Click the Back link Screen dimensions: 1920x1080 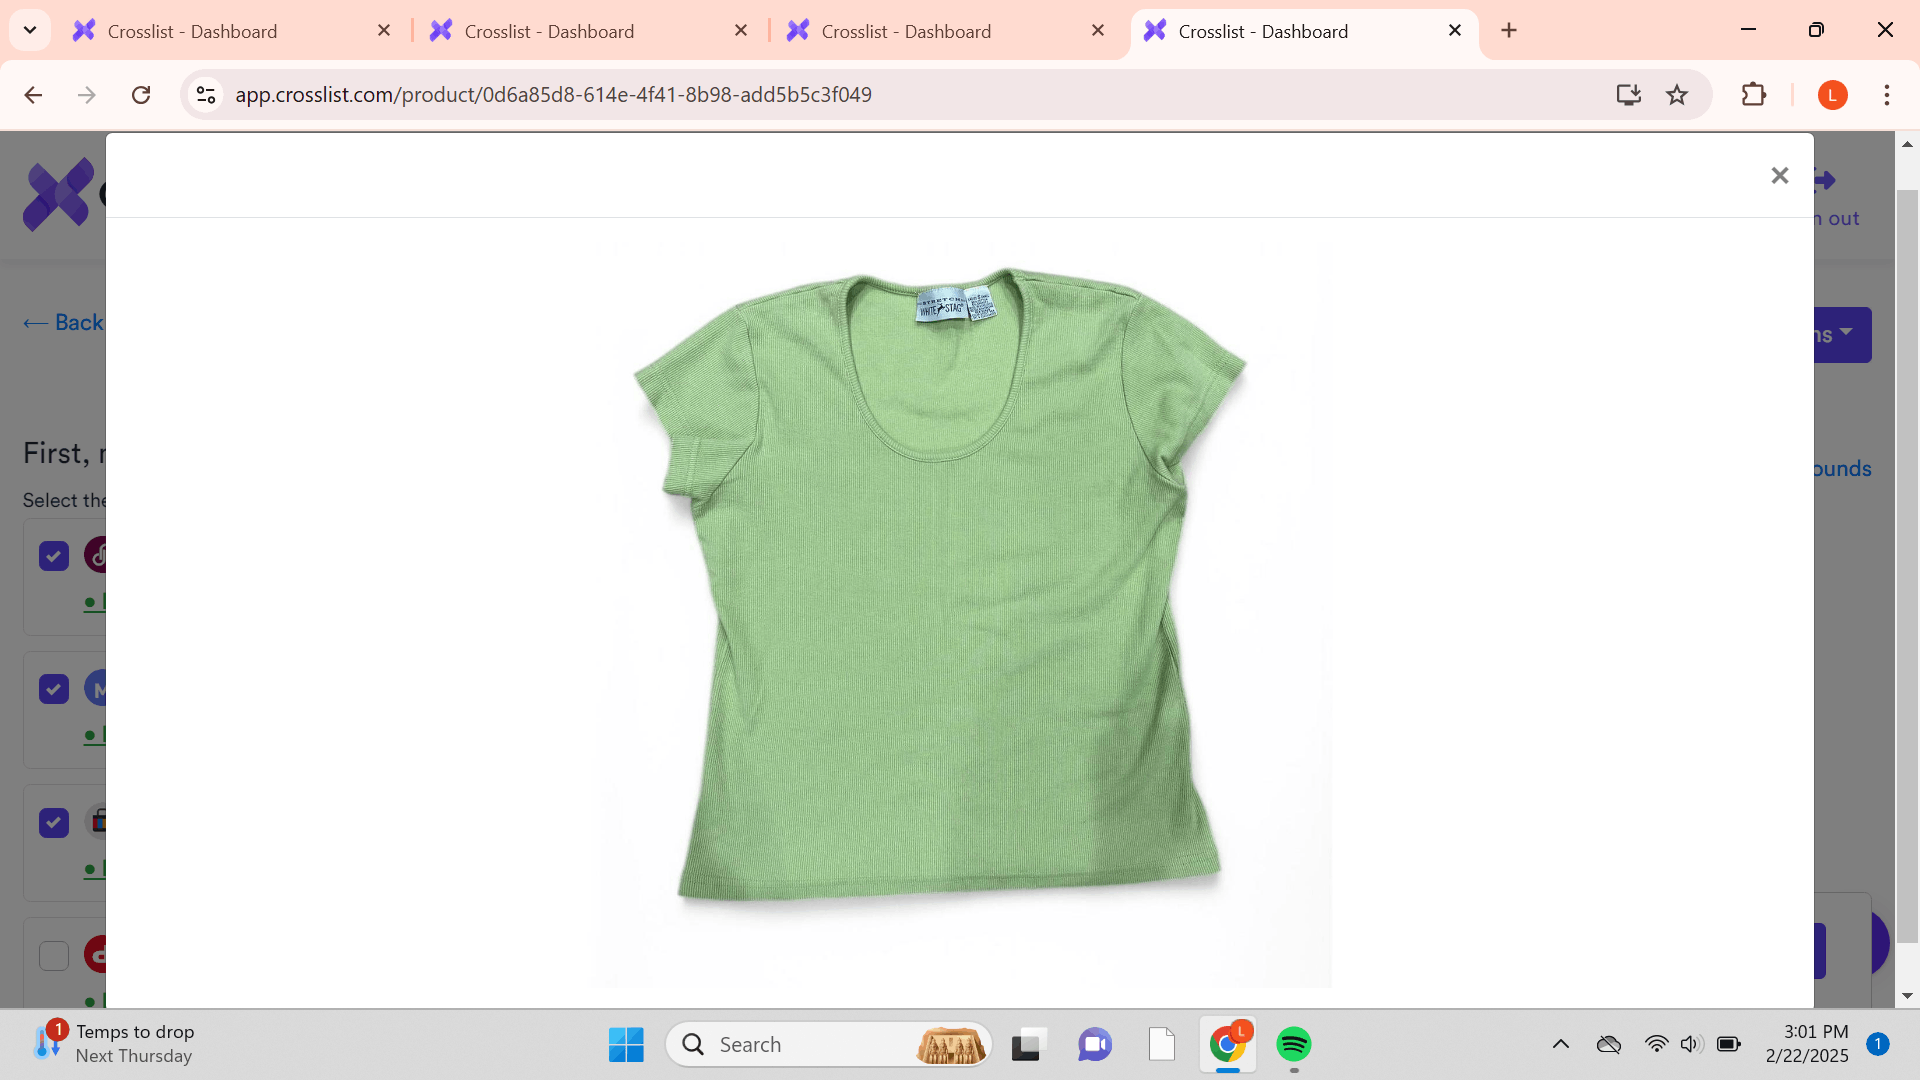[64, 322]
